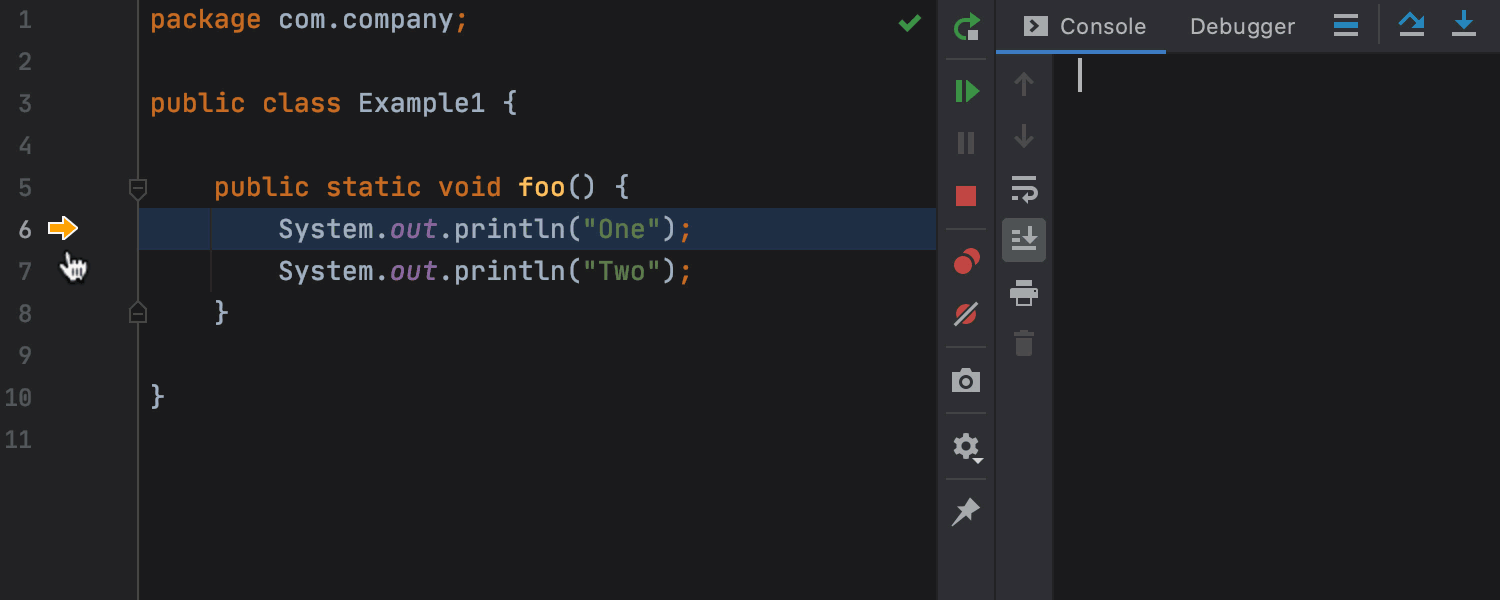The image size is (1500, 600).
Task: Pin the debug tool window
Action: pyautogui.click(x=965, y=512)
